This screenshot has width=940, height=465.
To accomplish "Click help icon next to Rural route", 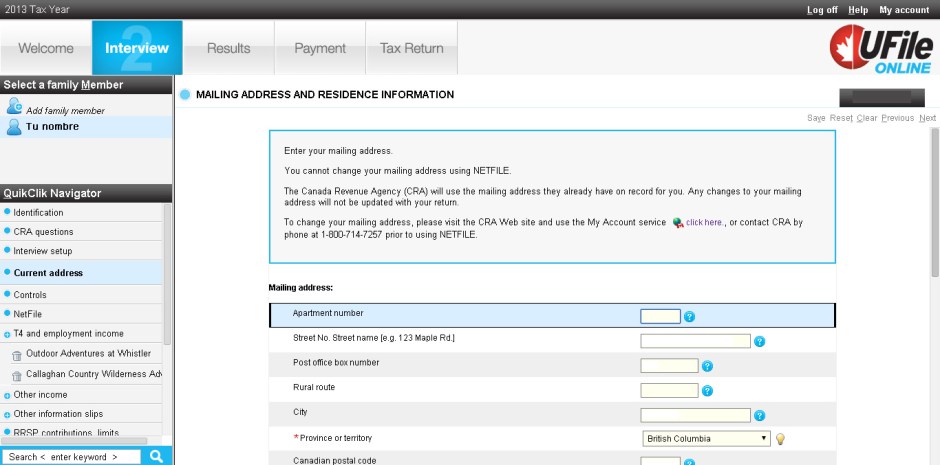I will [707, 391].
